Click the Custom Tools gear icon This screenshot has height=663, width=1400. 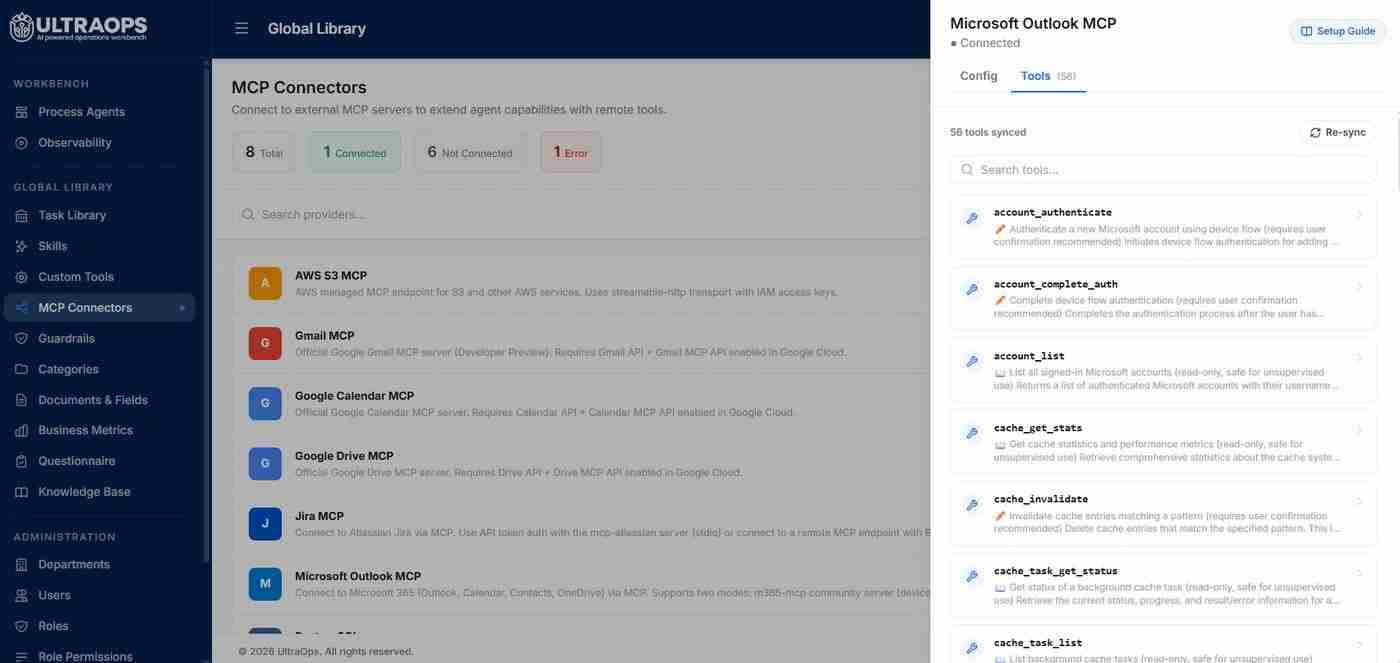(21, 277)
